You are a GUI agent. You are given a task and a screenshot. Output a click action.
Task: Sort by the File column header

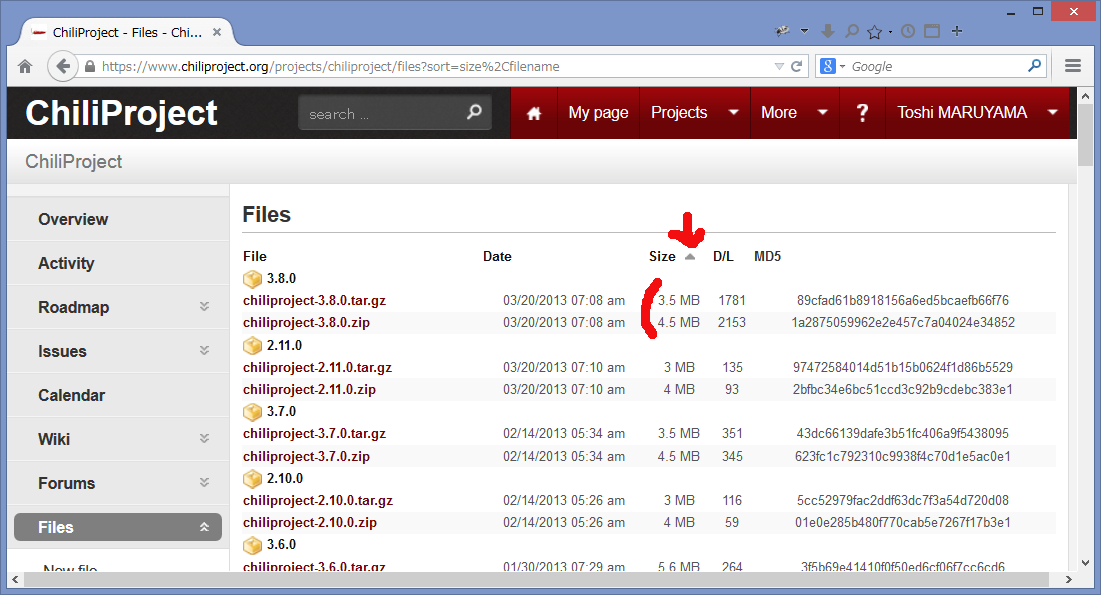coord(255,256)
